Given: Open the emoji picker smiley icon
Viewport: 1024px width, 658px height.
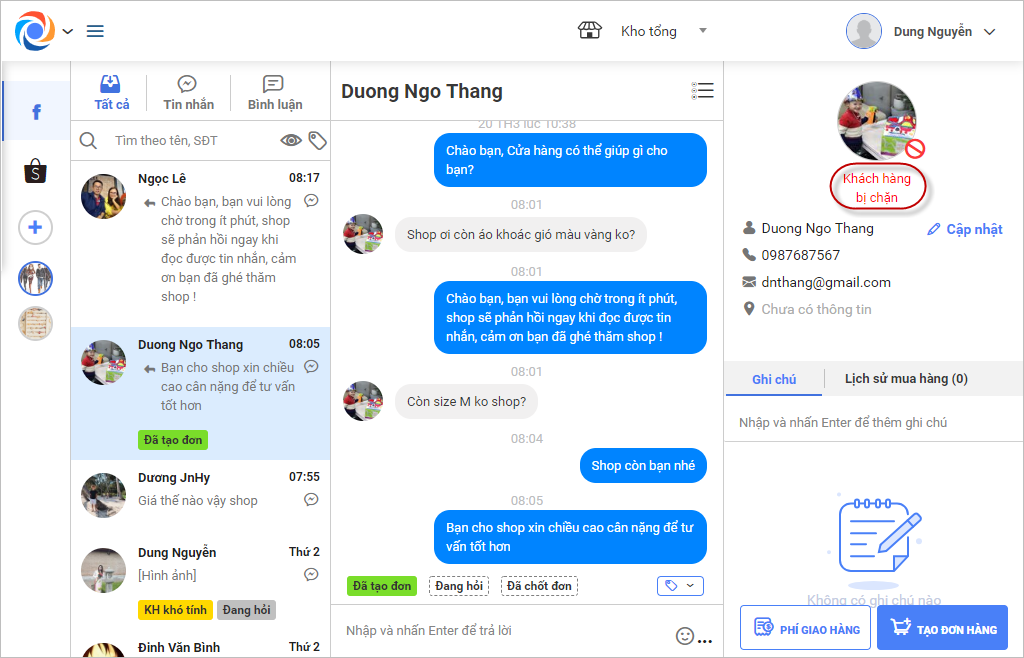Looking at the screenshot, I should pyautogui.click(x=684, y=636).
